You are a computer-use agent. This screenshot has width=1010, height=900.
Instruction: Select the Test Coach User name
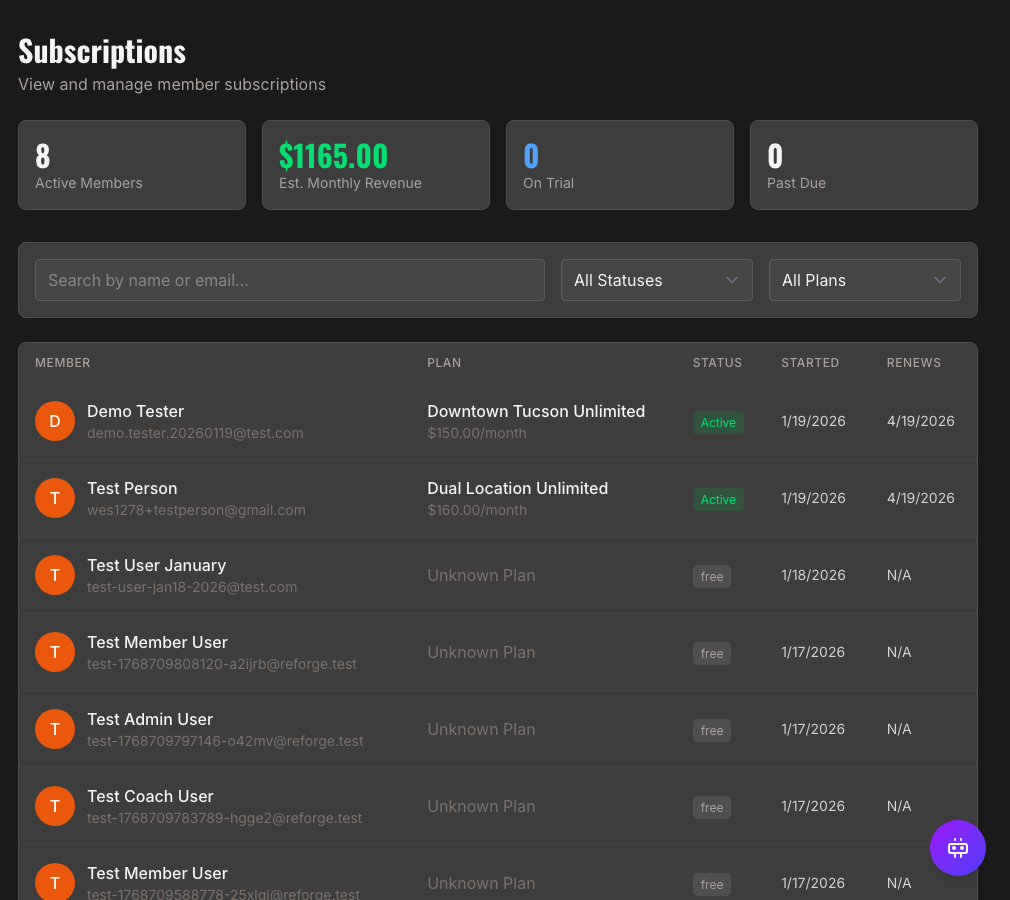[x=150, y=796]
